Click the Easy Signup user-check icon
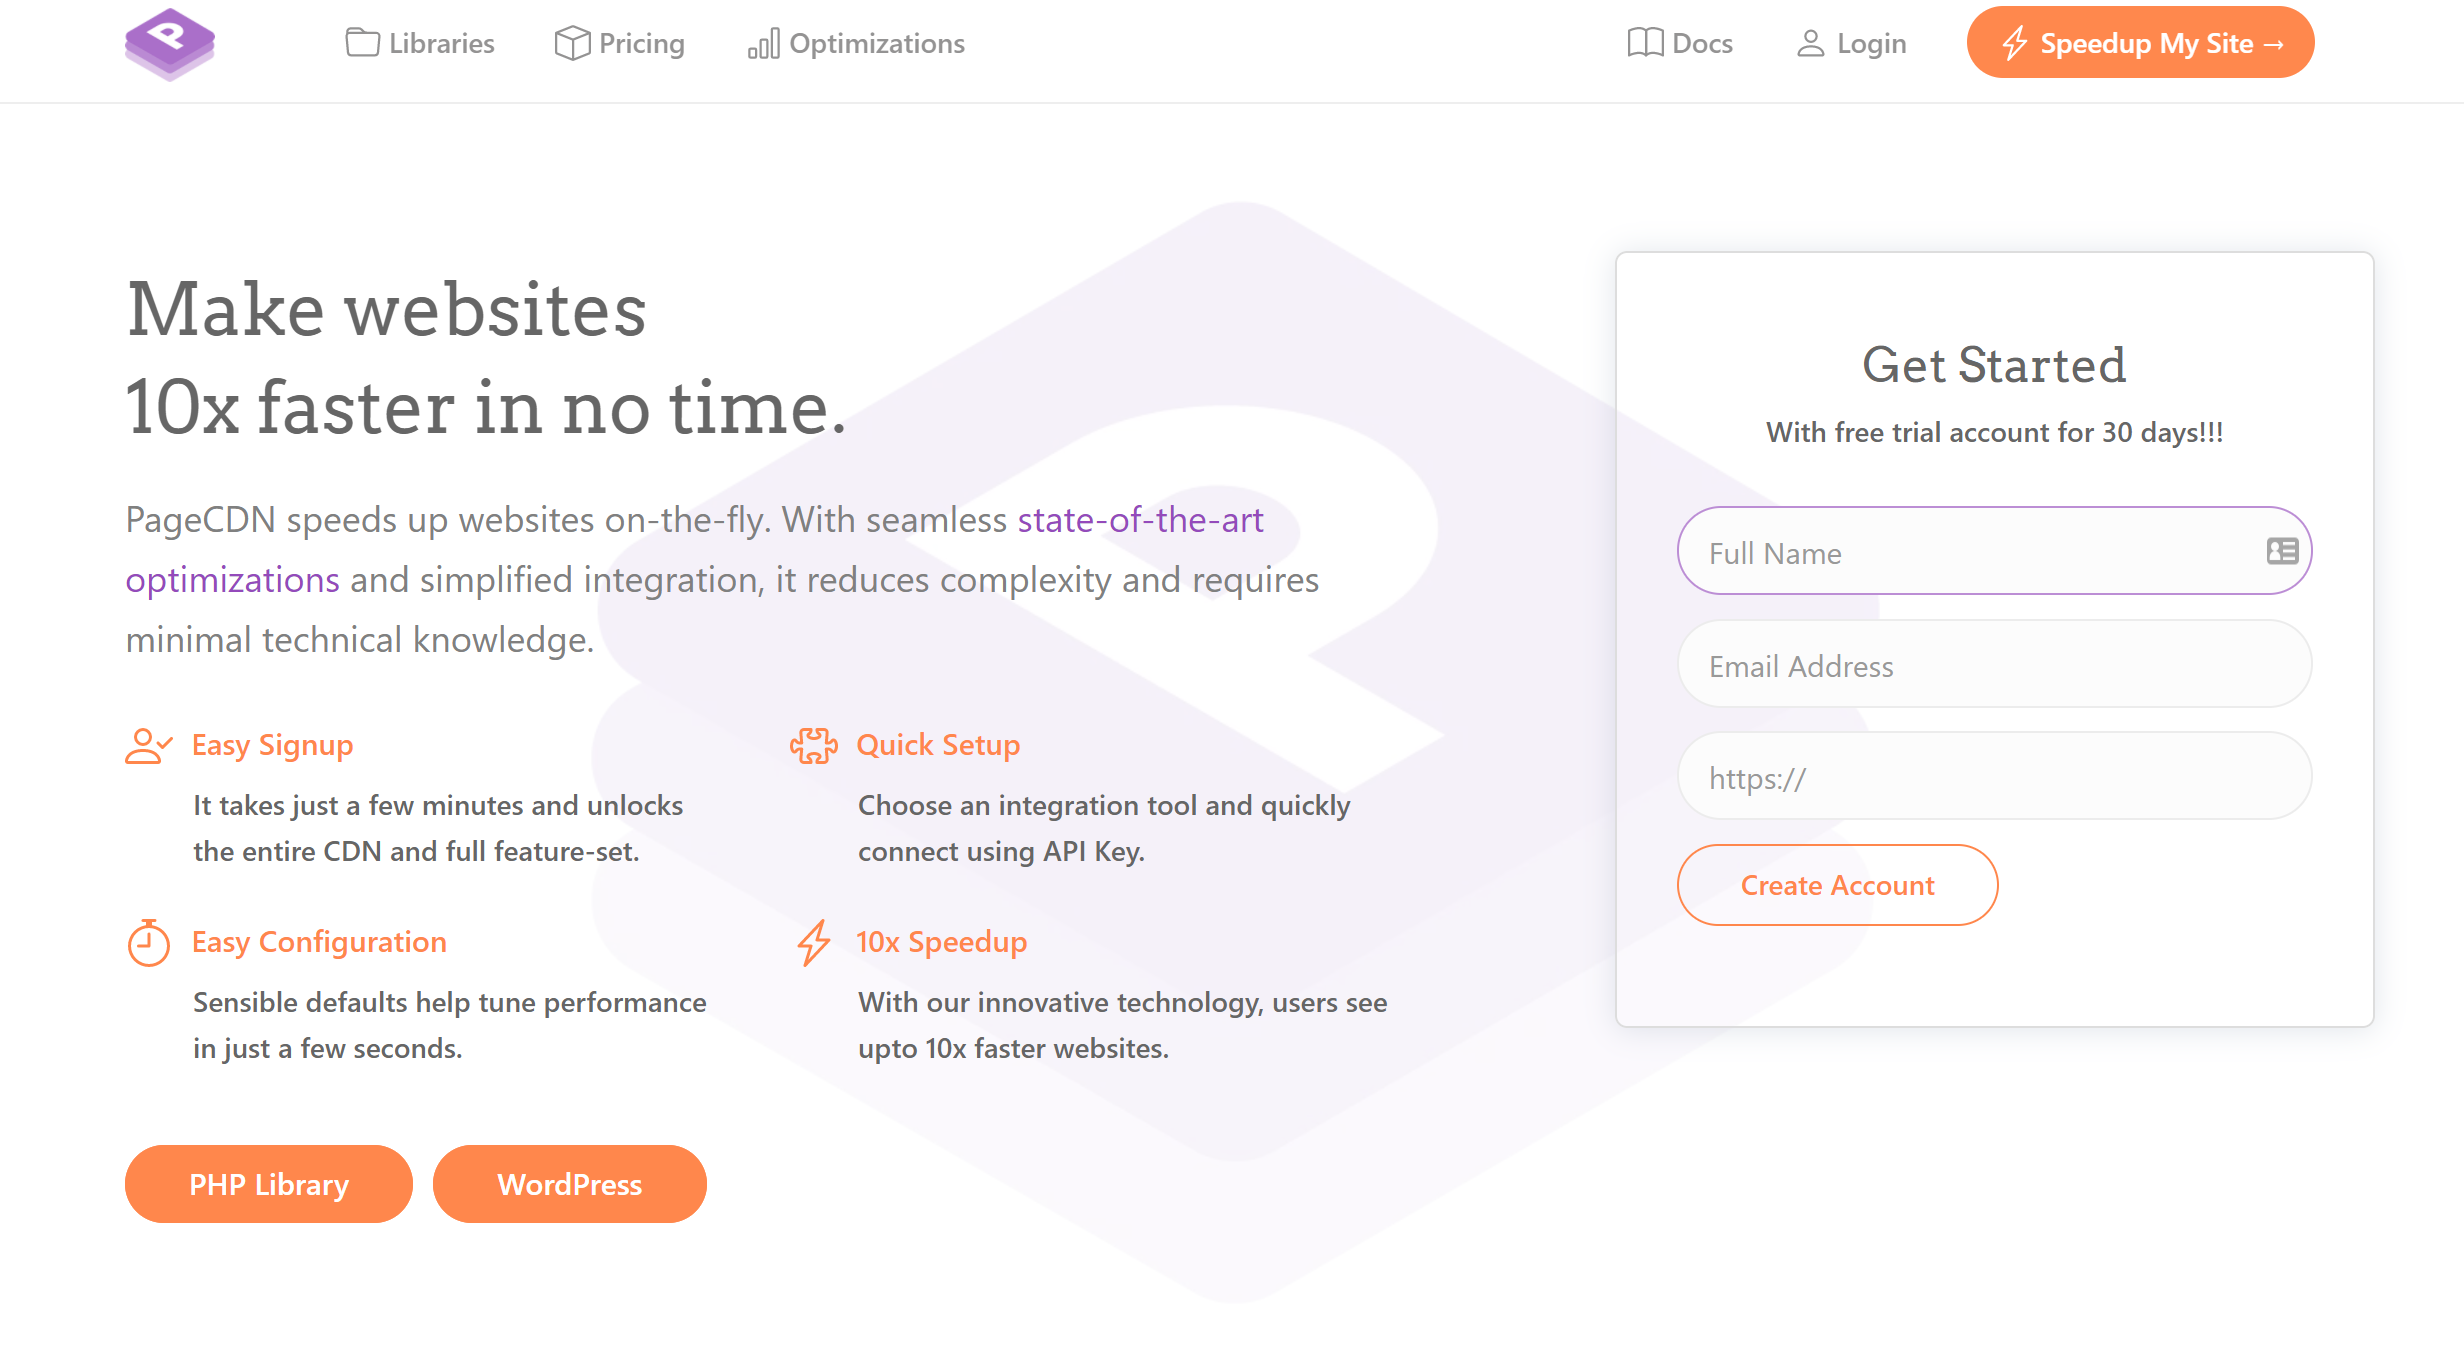 point(148,745)
